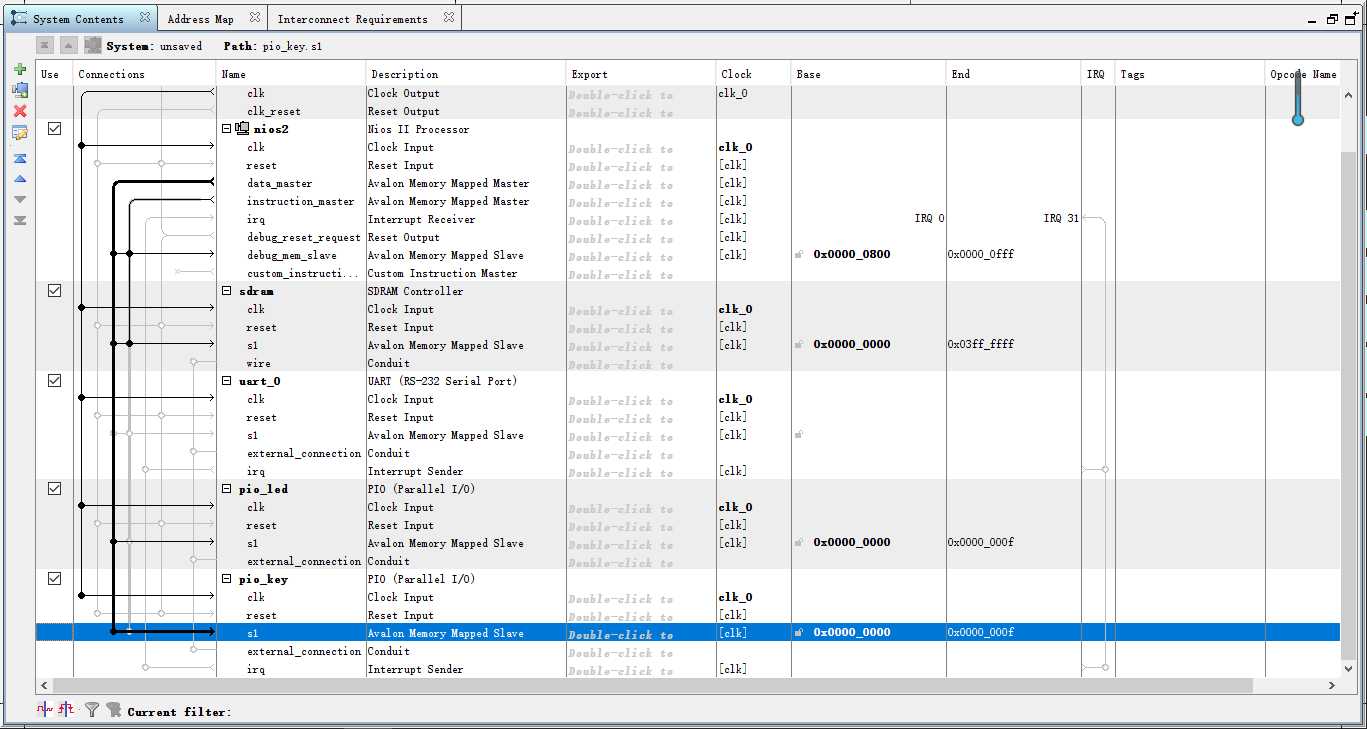Uncheck the Use box for uart_0
1367x729 pixels.
54,381
